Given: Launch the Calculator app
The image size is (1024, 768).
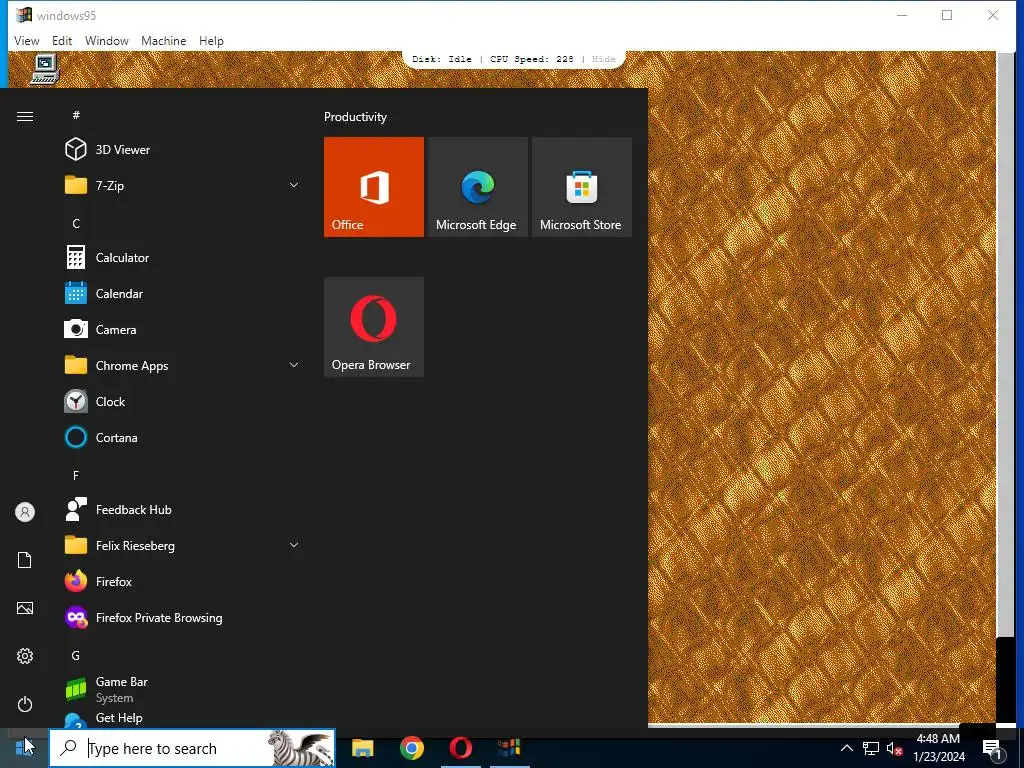Looking at the screenshot, I should (183, 257).
